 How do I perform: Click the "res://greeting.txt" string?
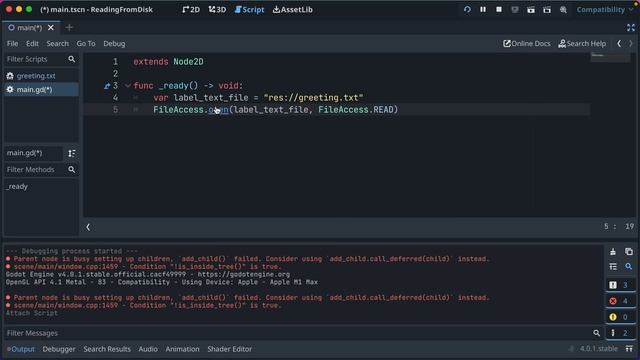click(x=313, y=98)
